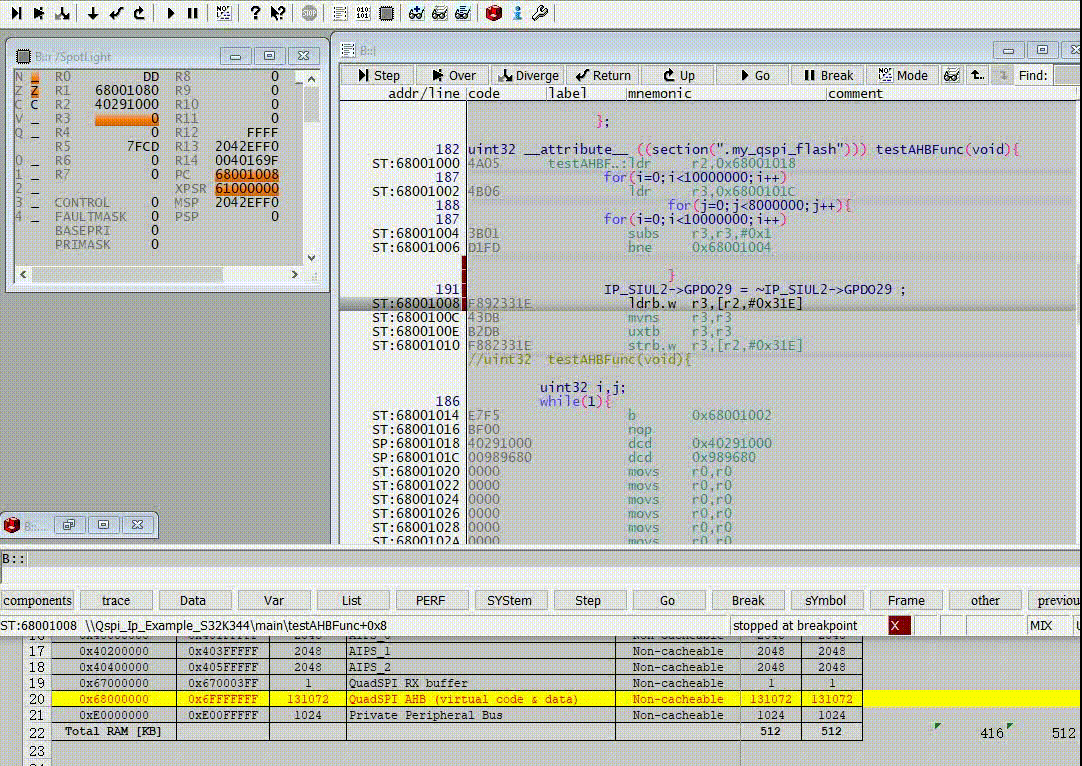
Task: Open the Var softkey menu
Action: 274,600
